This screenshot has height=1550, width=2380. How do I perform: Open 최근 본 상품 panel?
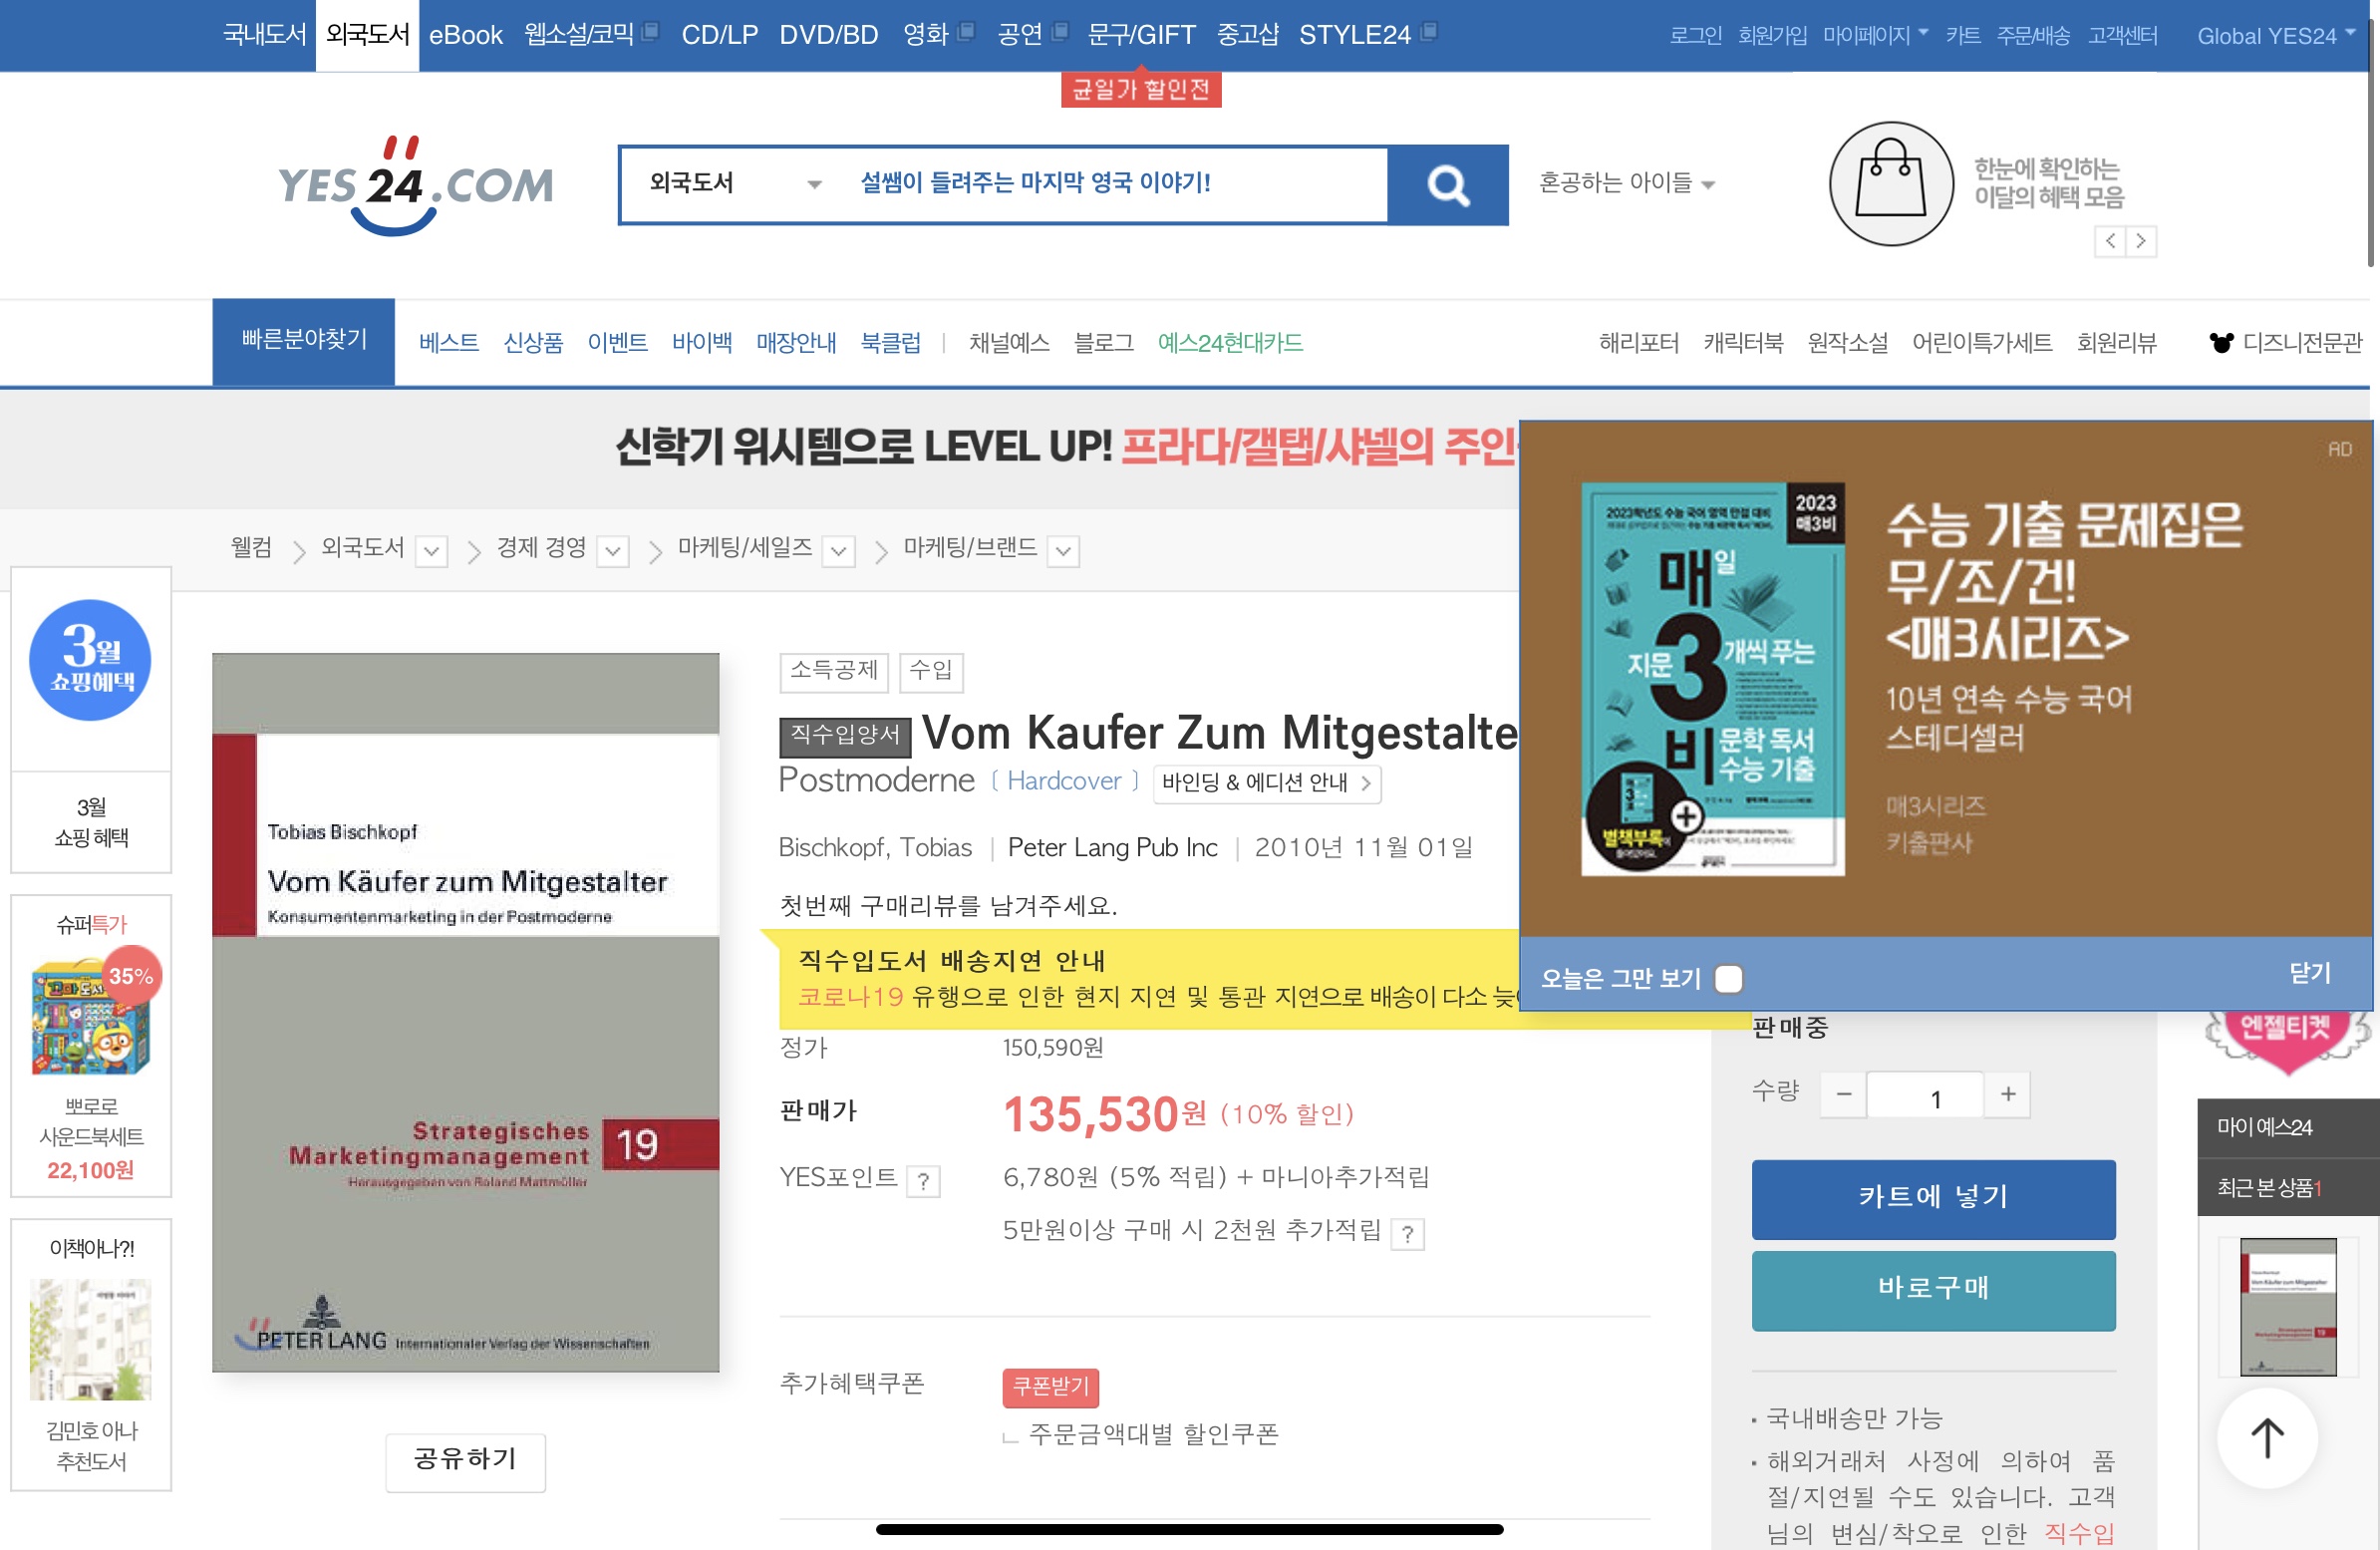pos(2288,1187)
